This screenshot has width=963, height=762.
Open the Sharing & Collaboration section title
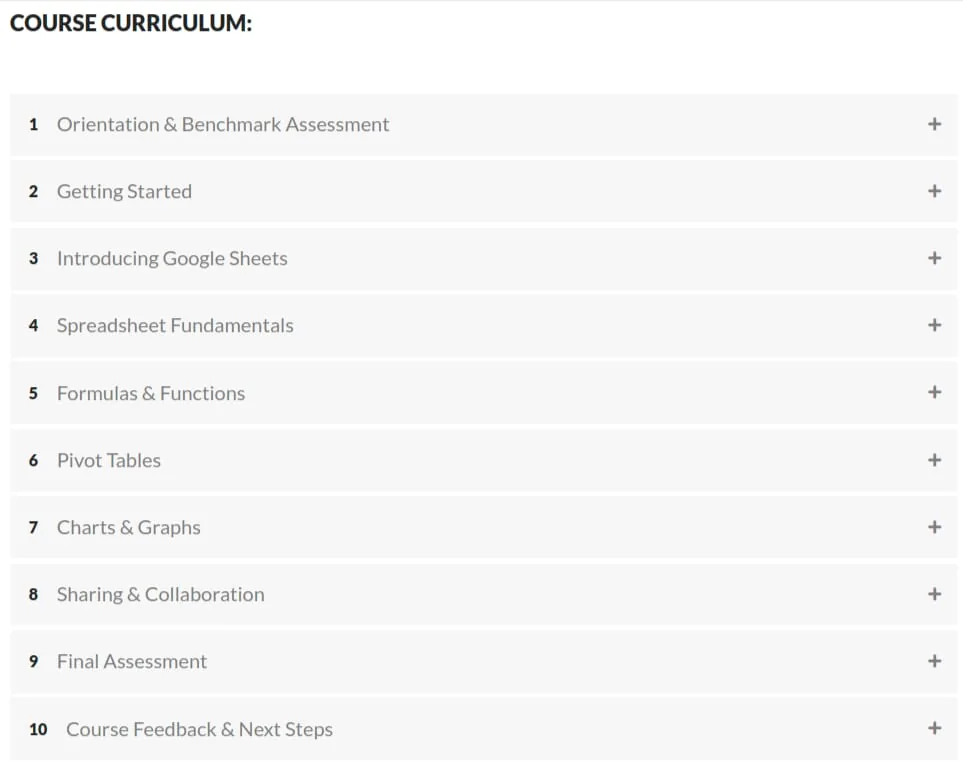click(161, 594)
